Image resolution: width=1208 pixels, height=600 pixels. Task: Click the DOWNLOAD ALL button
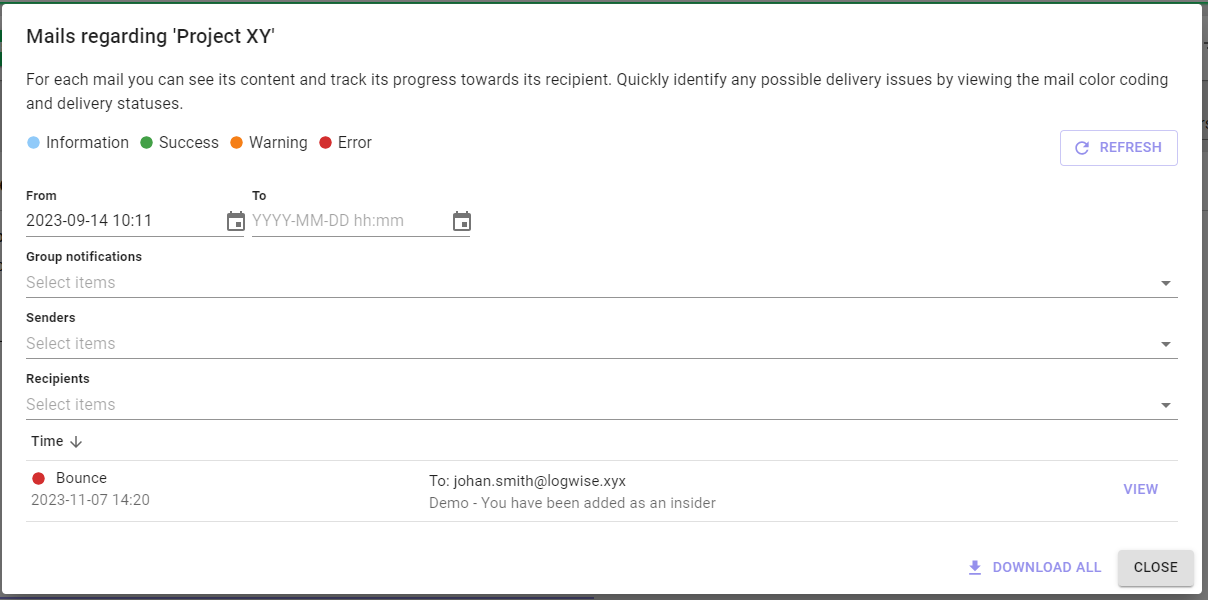click(1034, 567)
